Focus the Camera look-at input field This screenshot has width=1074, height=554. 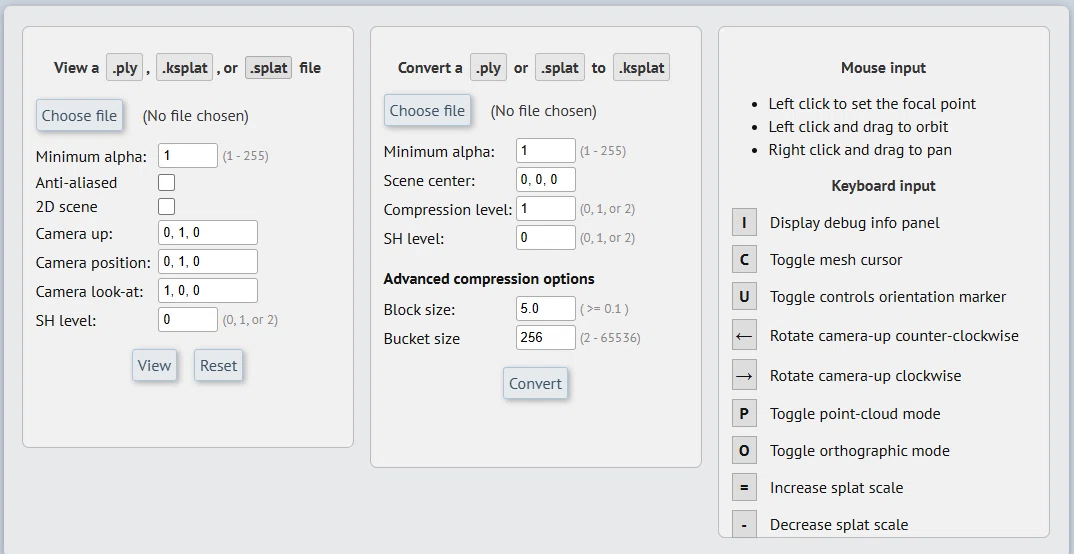point(208,290)
